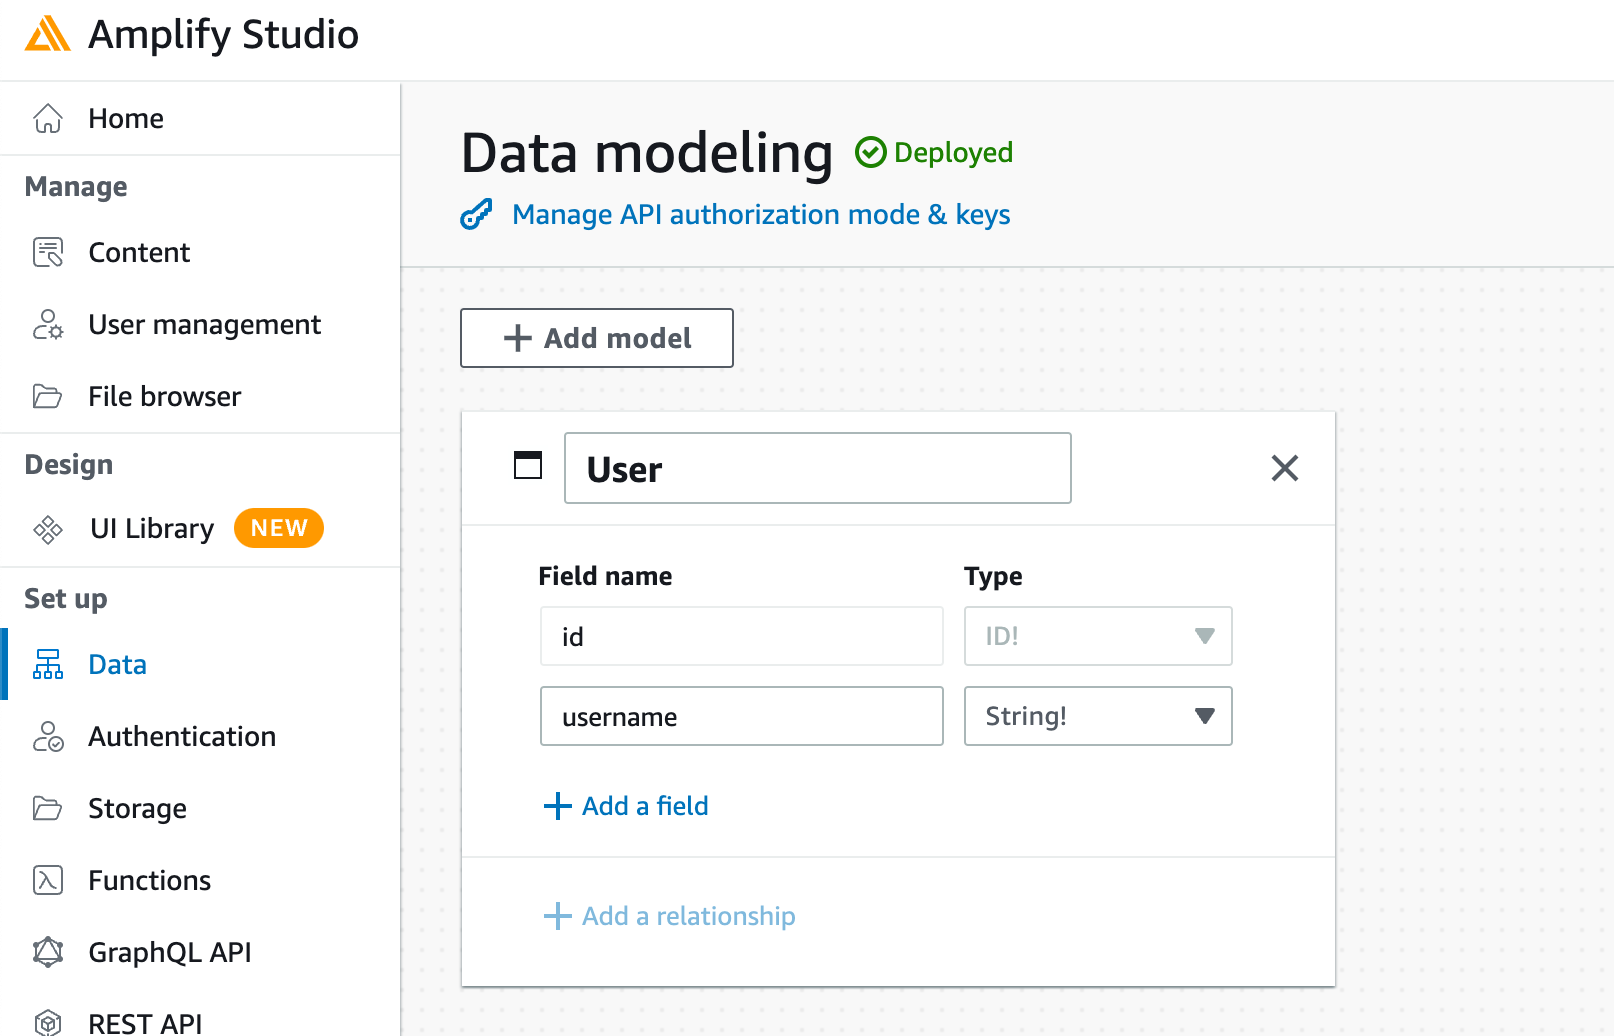Click the plus icon of Add a relationship
This screenshot has width=1614, height=1036.
(x=557, y=916)
